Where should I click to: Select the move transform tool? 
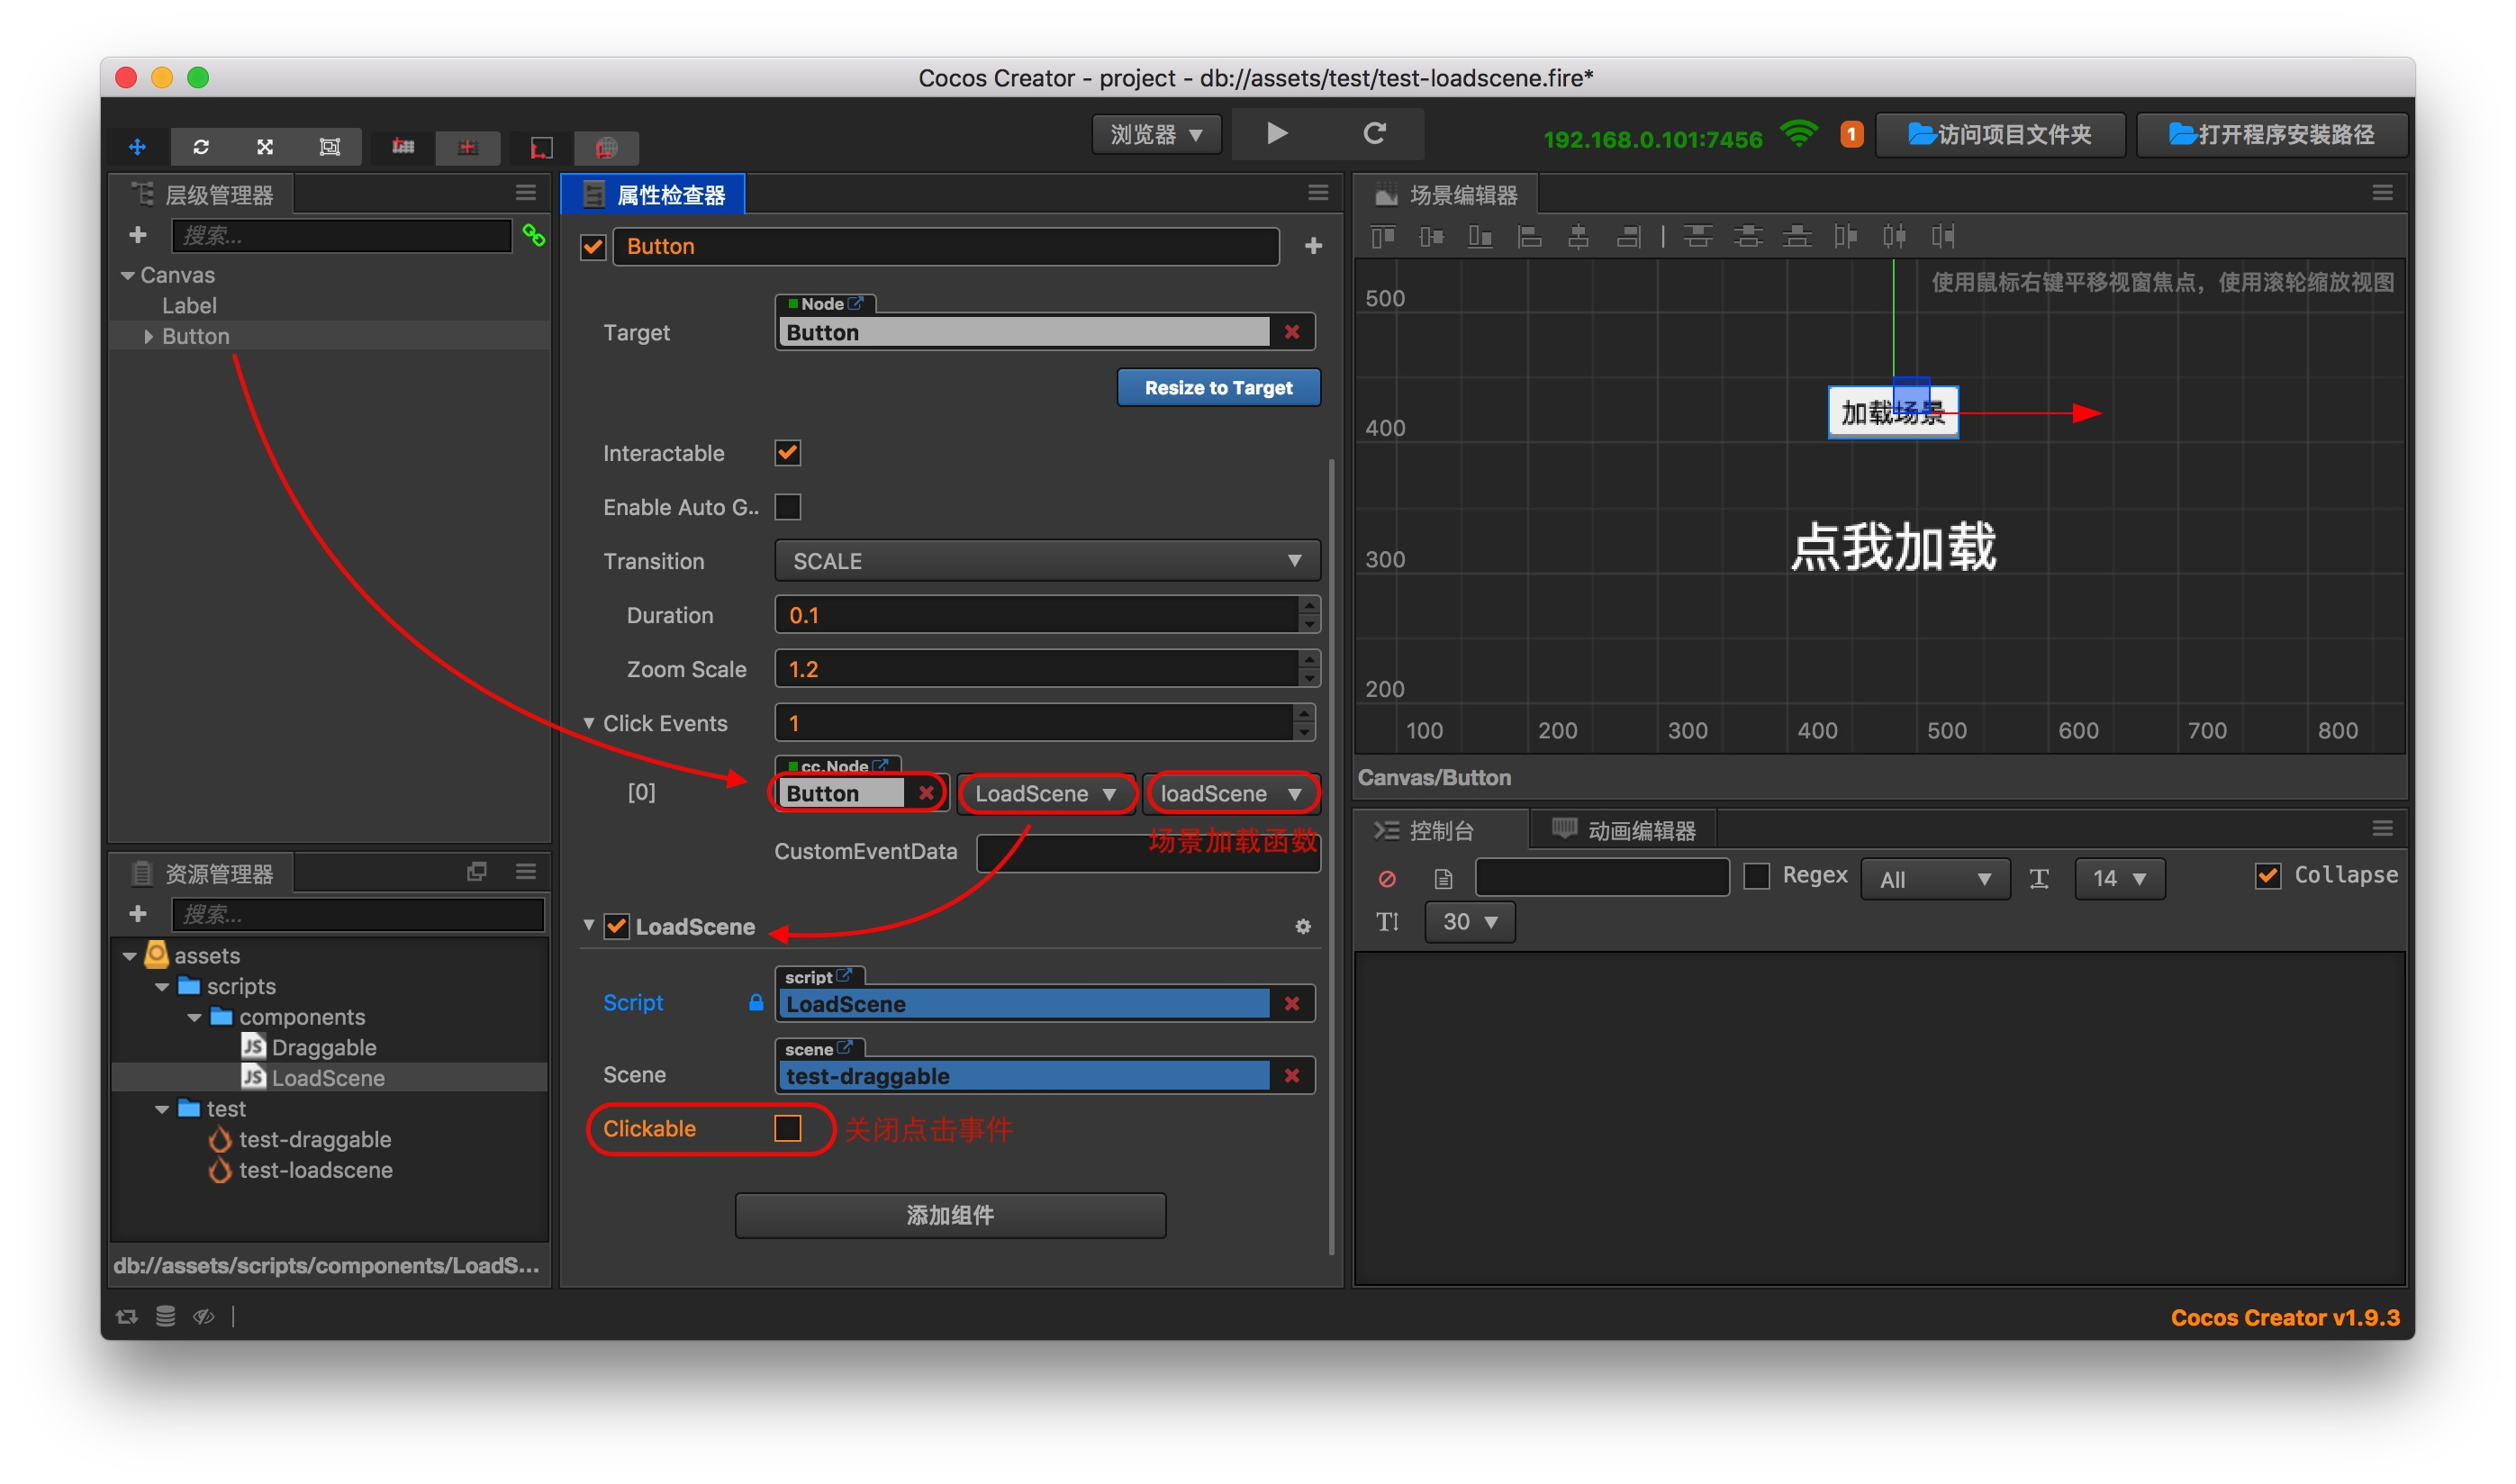[x=138, y=147]
